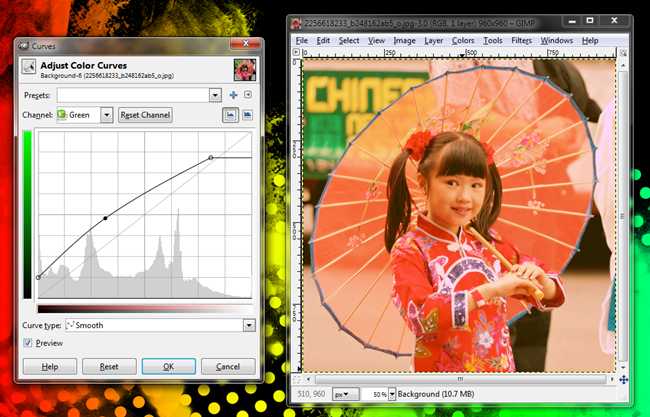Open the Tools menu

(x=493, y=41)
